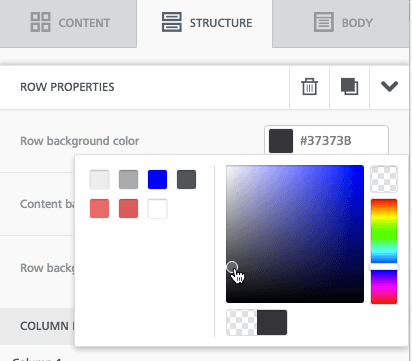
Task: Delete row using the trash icon
Action: tap(309, 87)
